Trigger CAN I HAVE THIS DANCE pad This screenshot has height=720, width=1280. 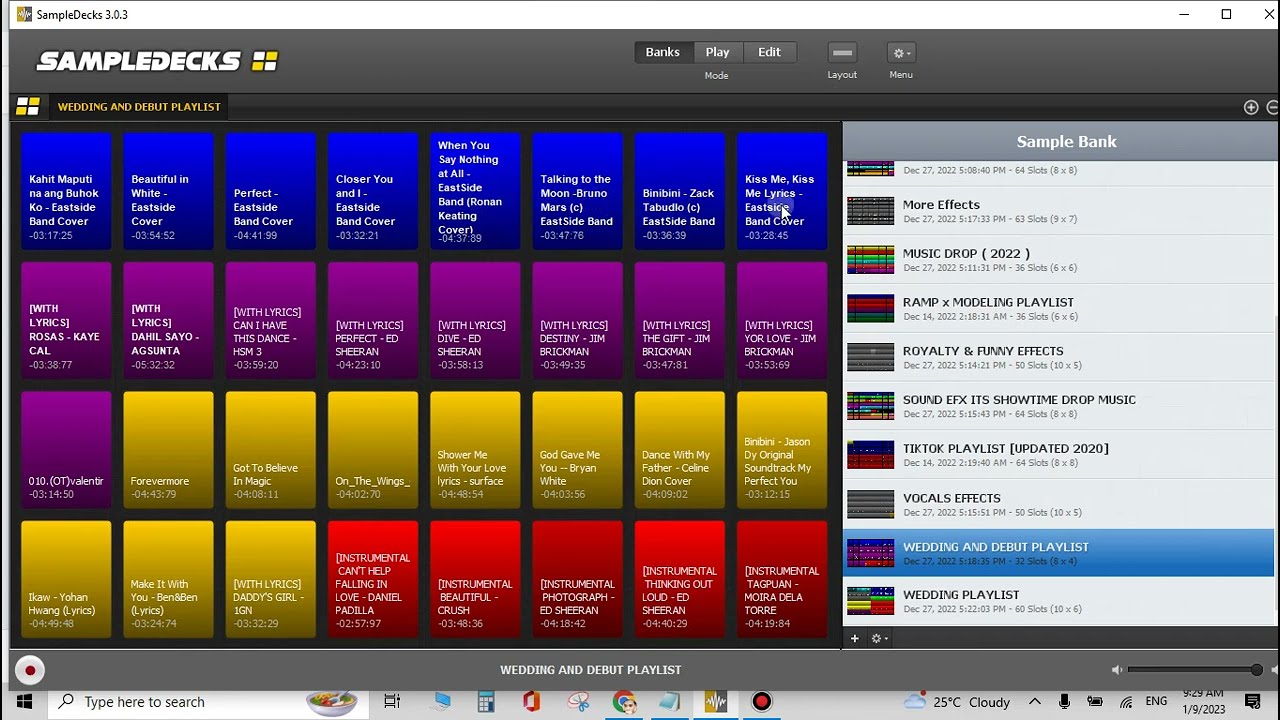(x=270, y=320)
